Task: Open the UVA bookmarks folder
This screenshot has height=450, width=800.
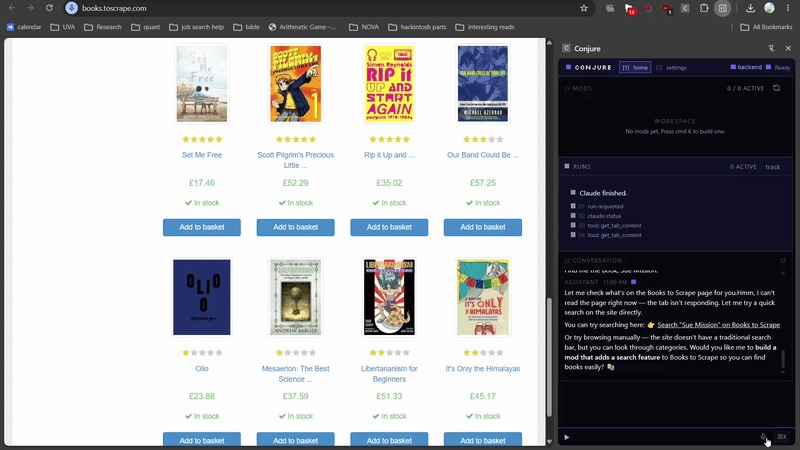Action: tap(63, 27)
